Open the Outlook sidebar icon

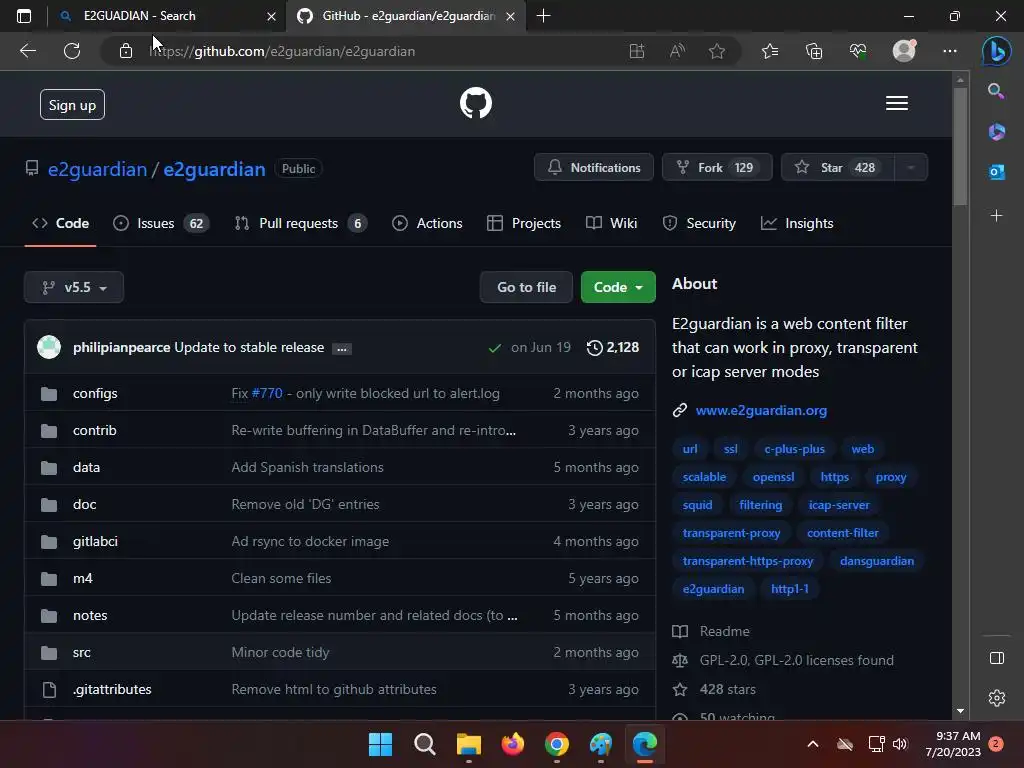[997, 172]
